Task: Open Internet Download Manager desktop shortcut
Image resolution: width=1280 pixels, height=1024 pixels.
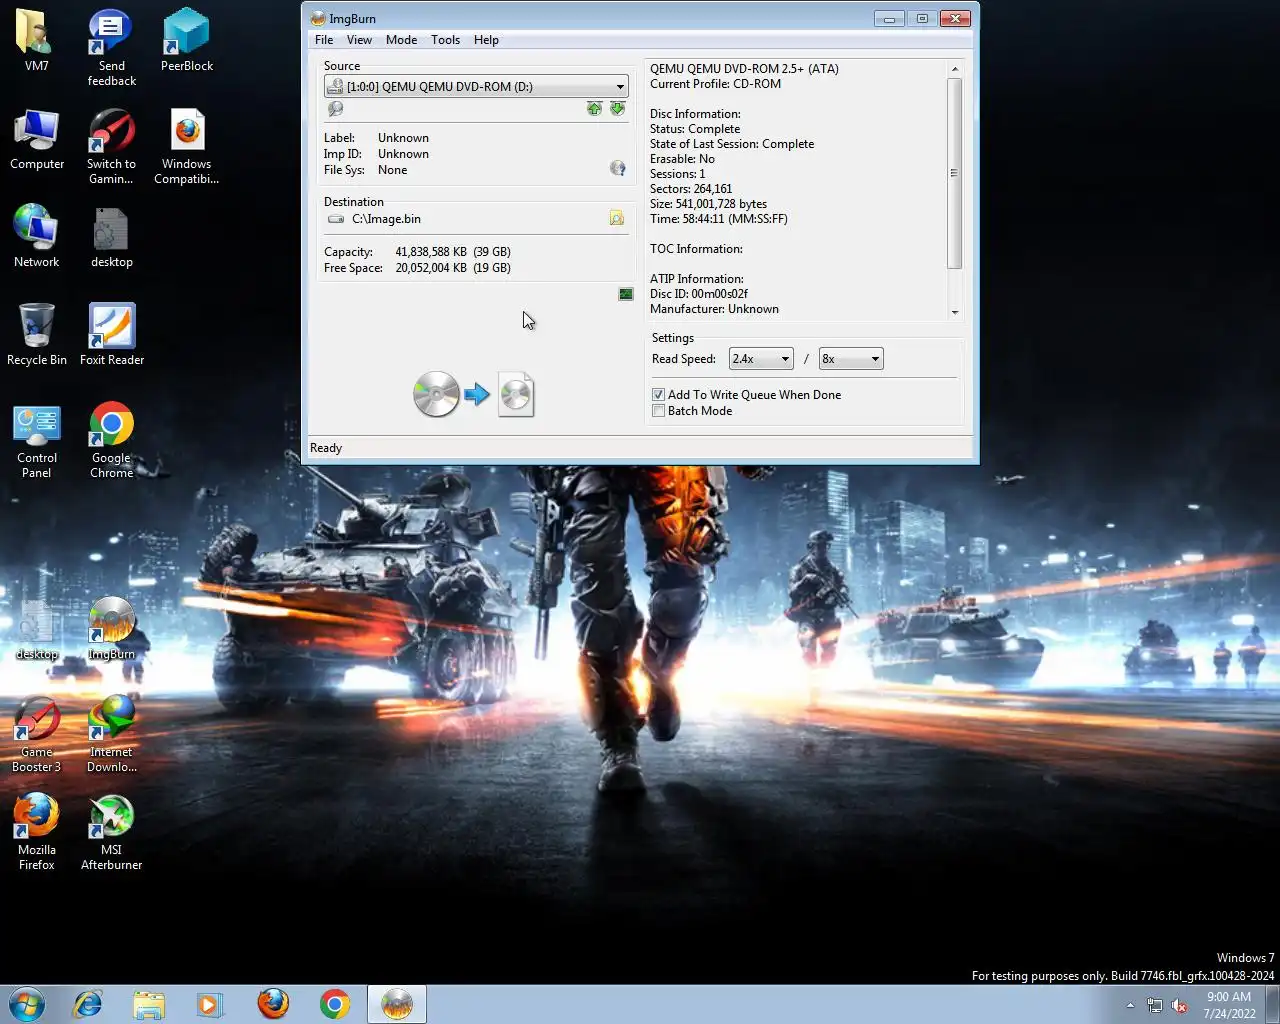Action: point(111,735)
